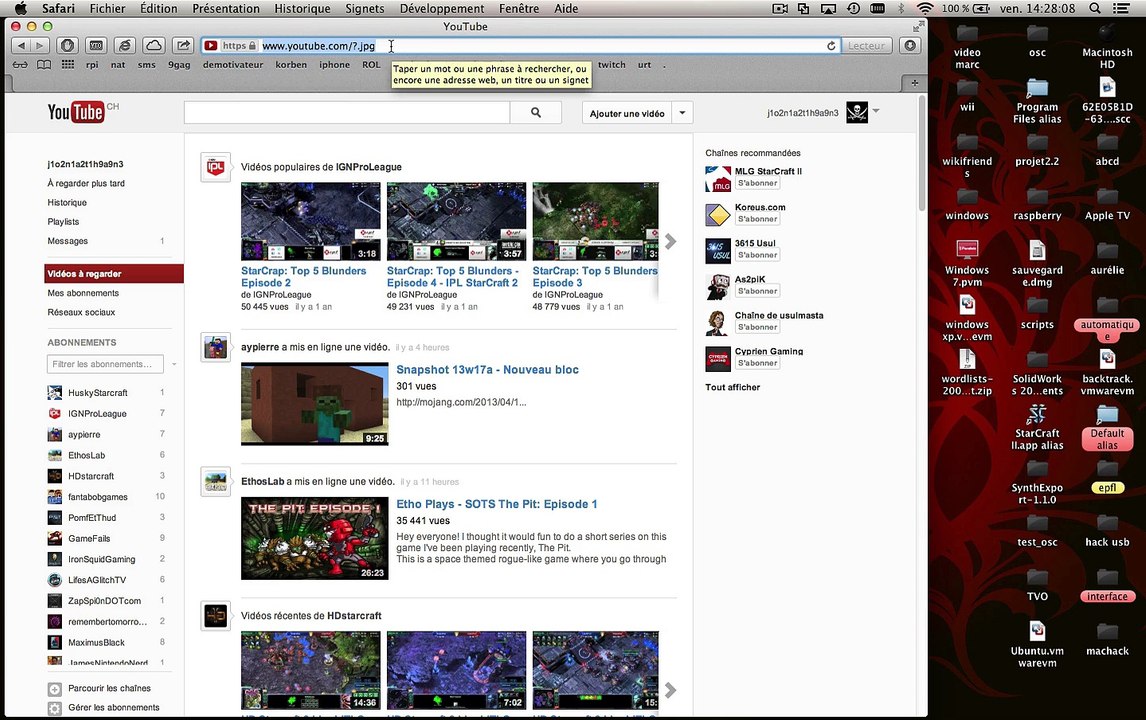
Task: Open the Développement menu
Action: pos(441,8)
